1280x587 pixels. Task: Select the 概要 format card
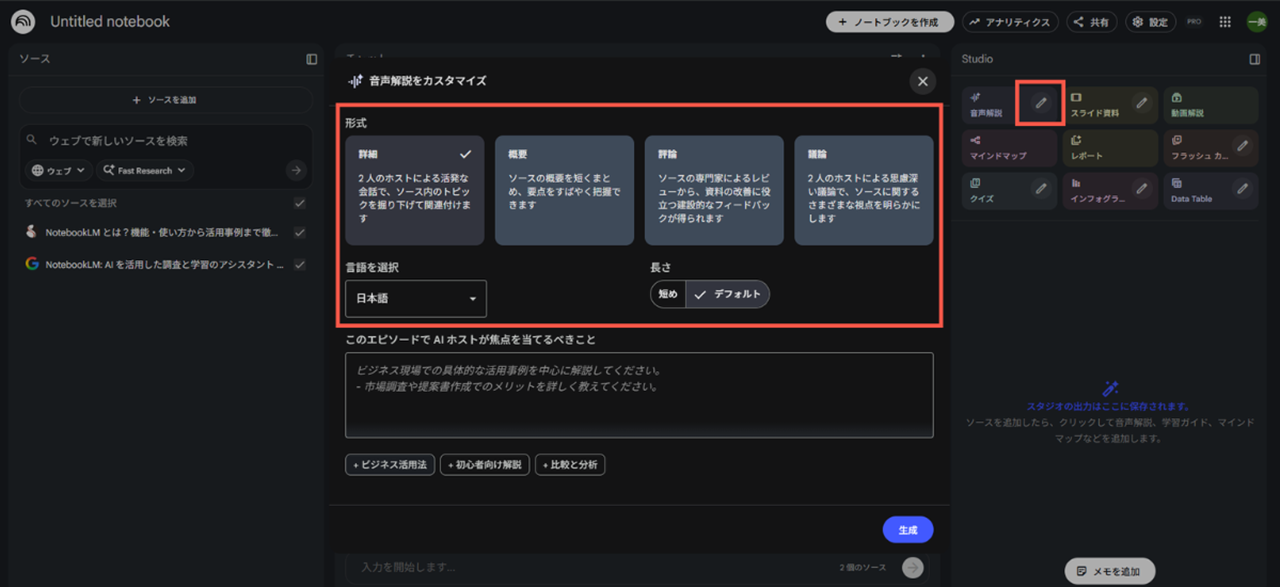[x=564, y=191]
